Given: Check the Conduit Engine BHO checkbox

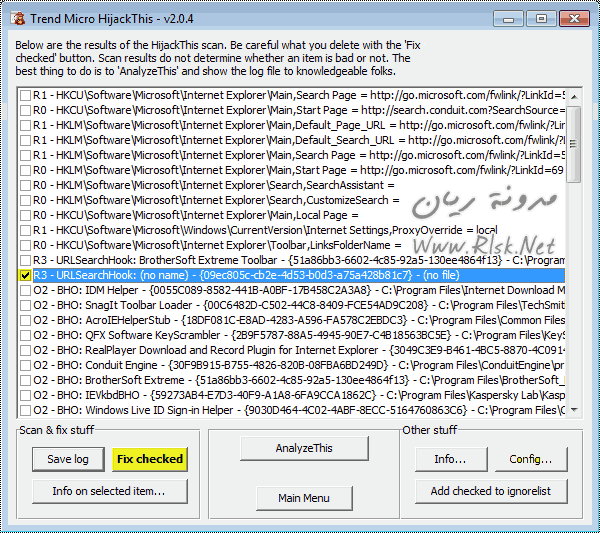Looking at the screenshot, I should (25, 365).
